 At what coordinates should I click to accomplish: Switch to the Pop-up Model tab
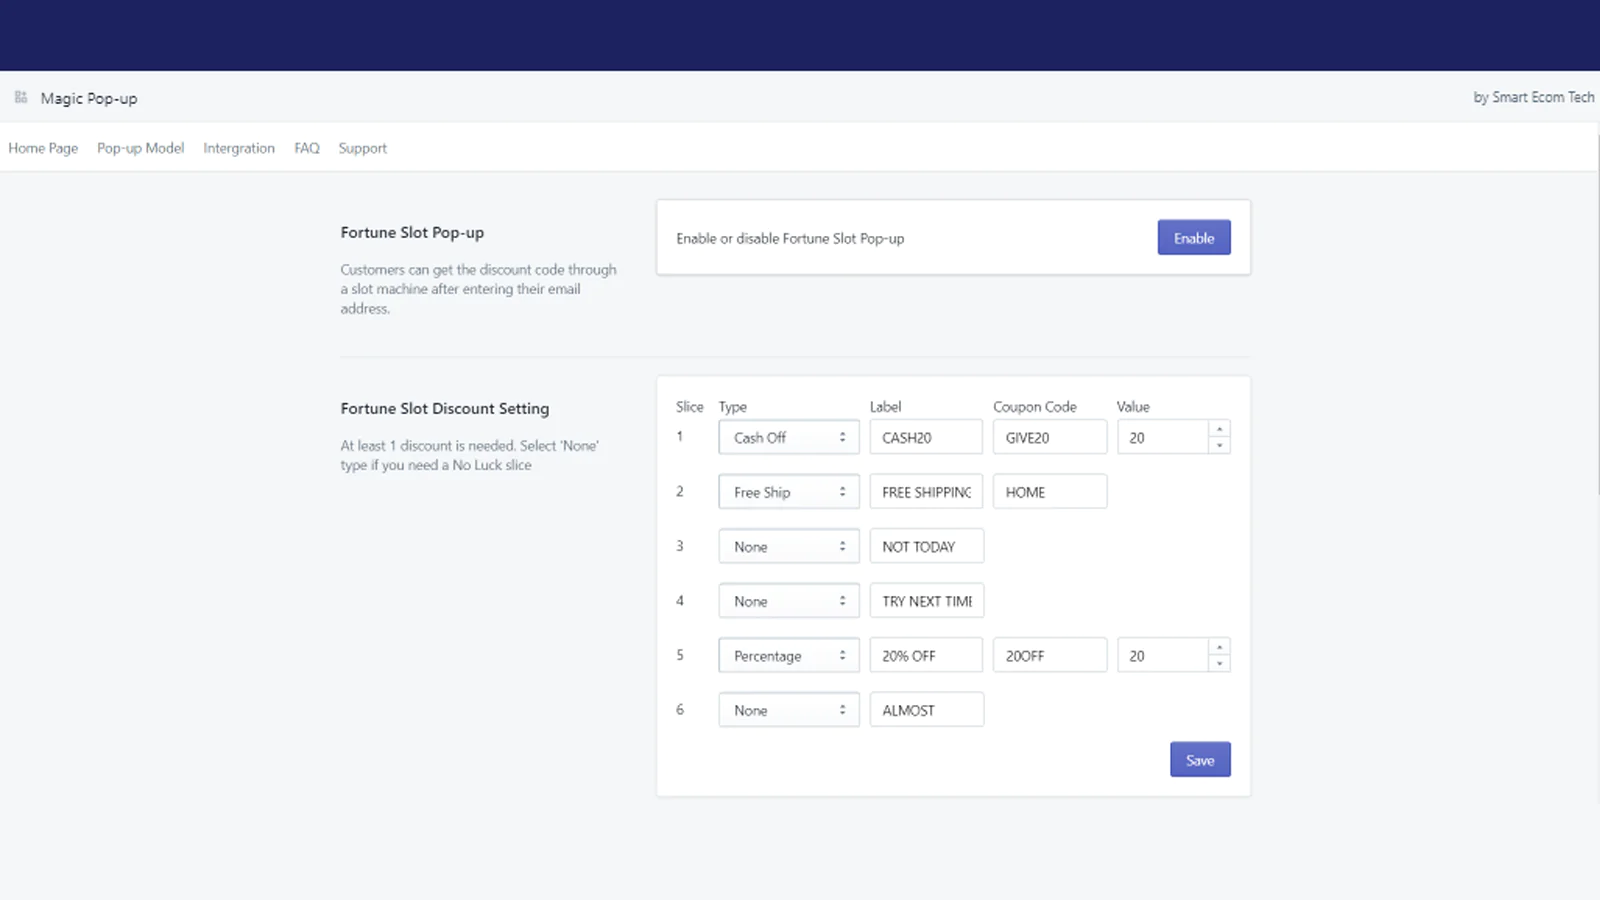[140, 148]
